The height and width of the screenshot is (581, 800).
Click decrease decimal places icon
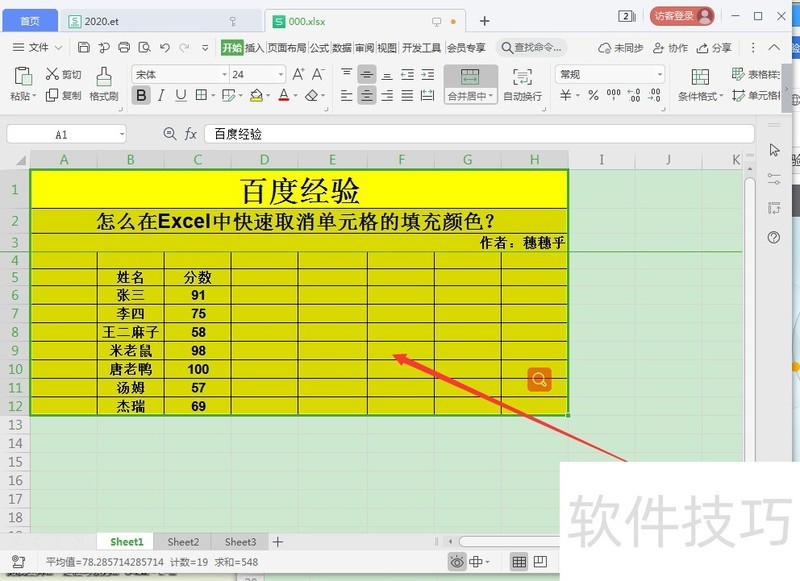click(655, 95)
